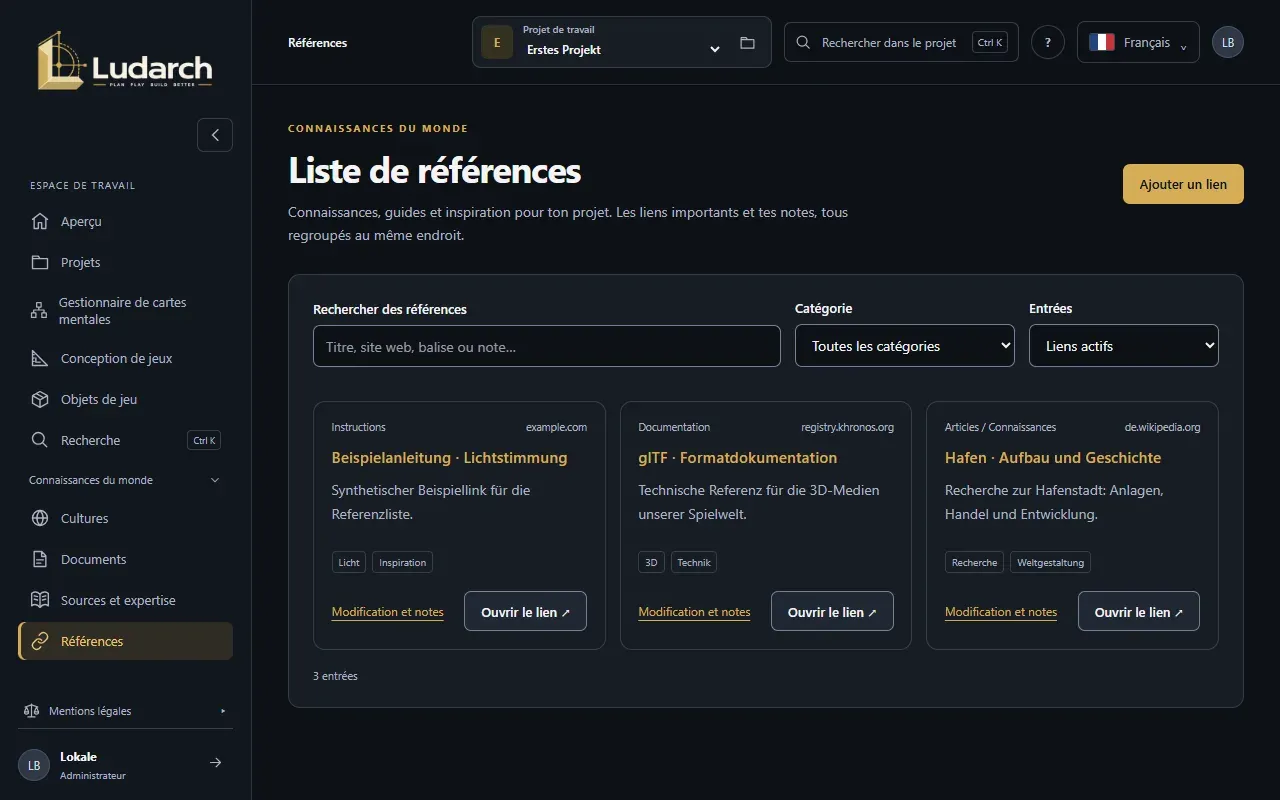Open Conception de jeux in sidebar
The height and width of the screenshot is (800, 1280).
[x=125, y=358]
